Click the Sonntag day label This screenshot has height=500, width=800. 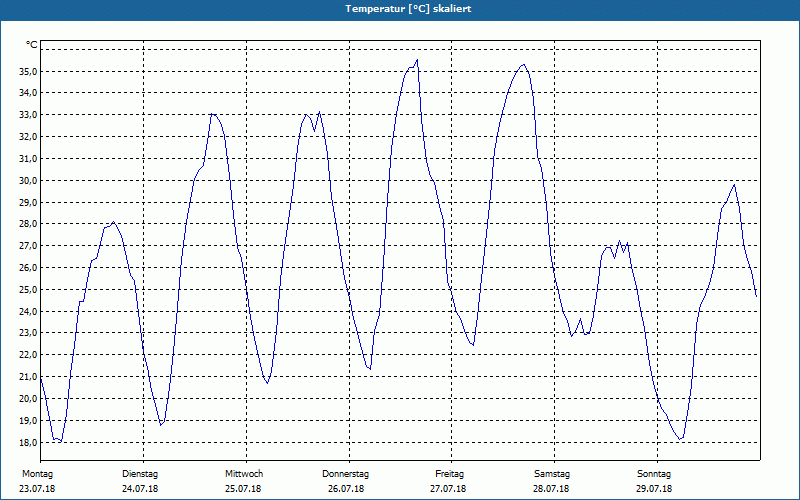[x=654, y=474]
